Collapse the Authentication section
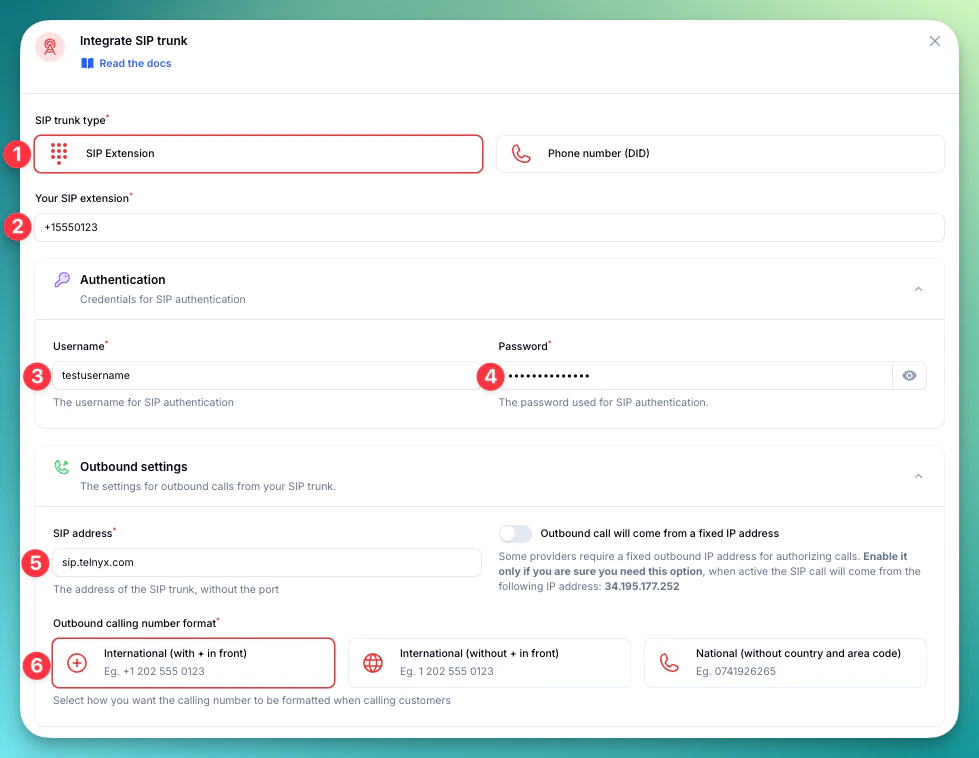 [918, 288]
